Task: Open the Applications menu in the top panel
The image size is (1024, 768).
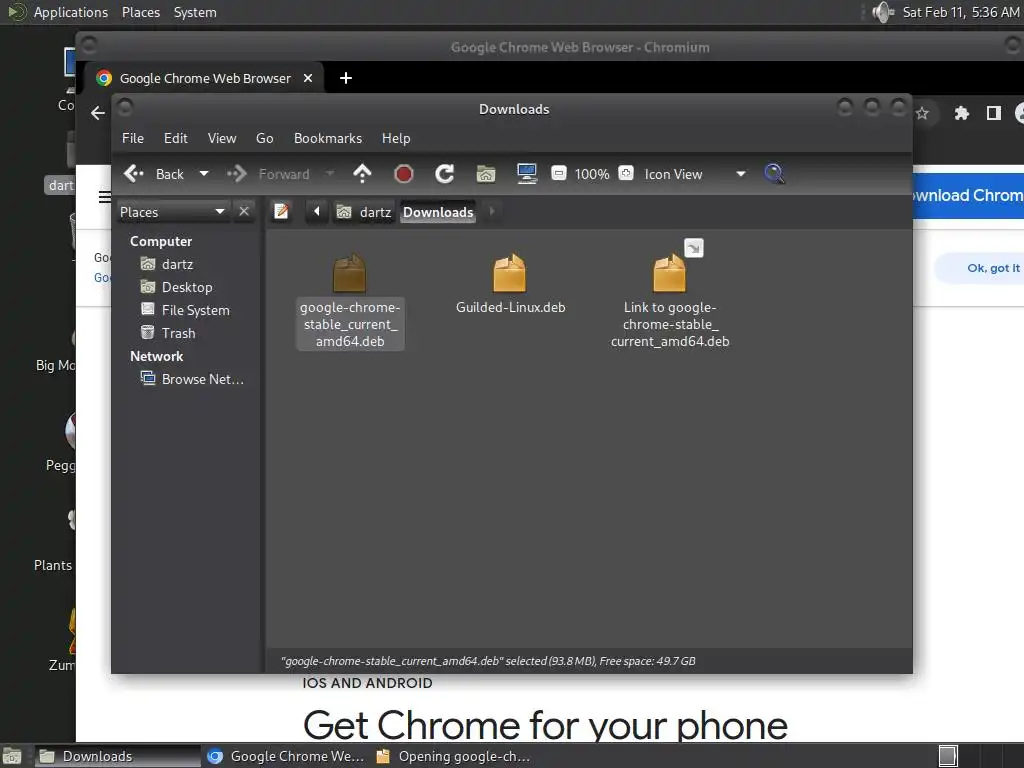Action: coord(71,12)
